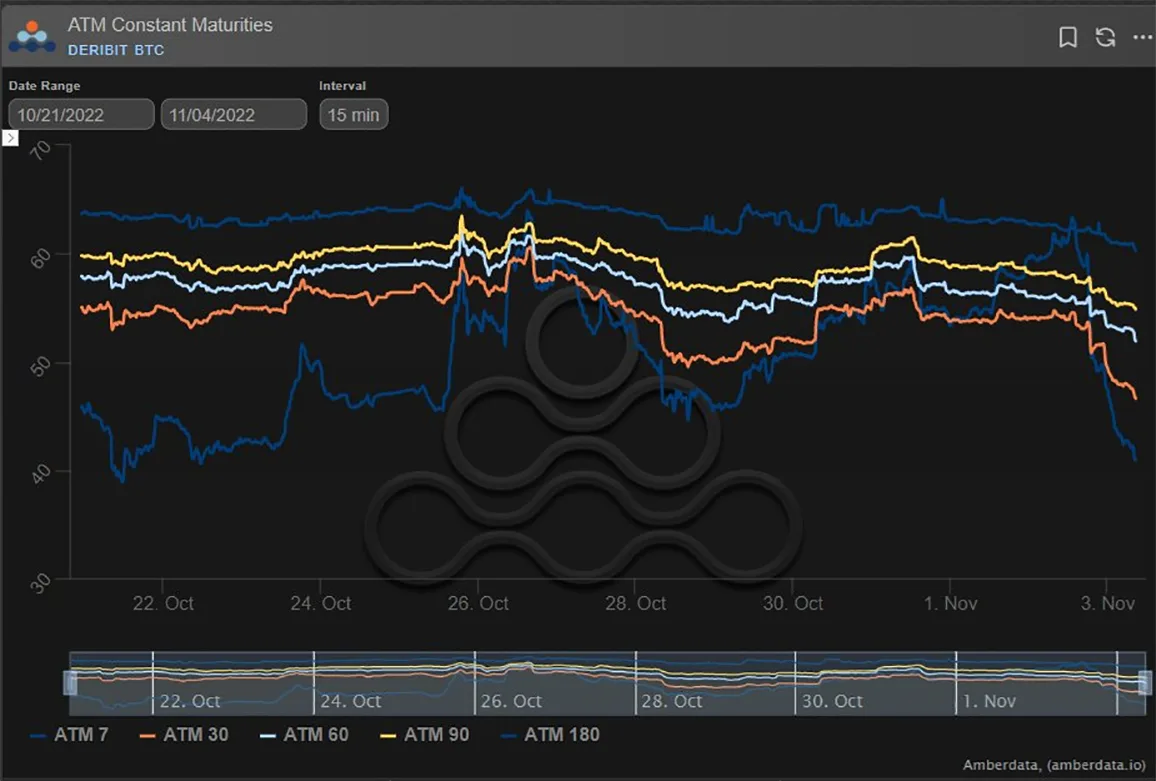
Task: Open the three-dots more options menu
Action: pos(1142,37)
